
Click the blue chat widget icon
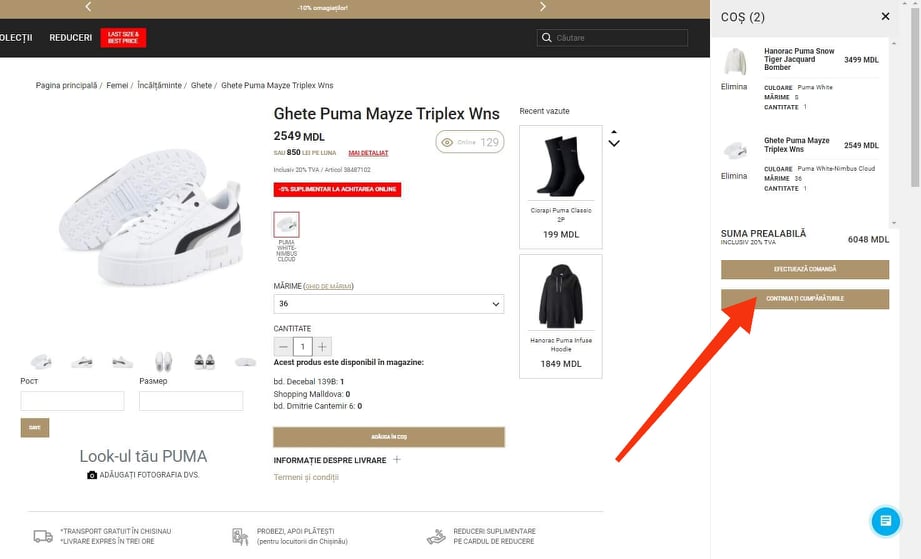(x=885, y=521)
